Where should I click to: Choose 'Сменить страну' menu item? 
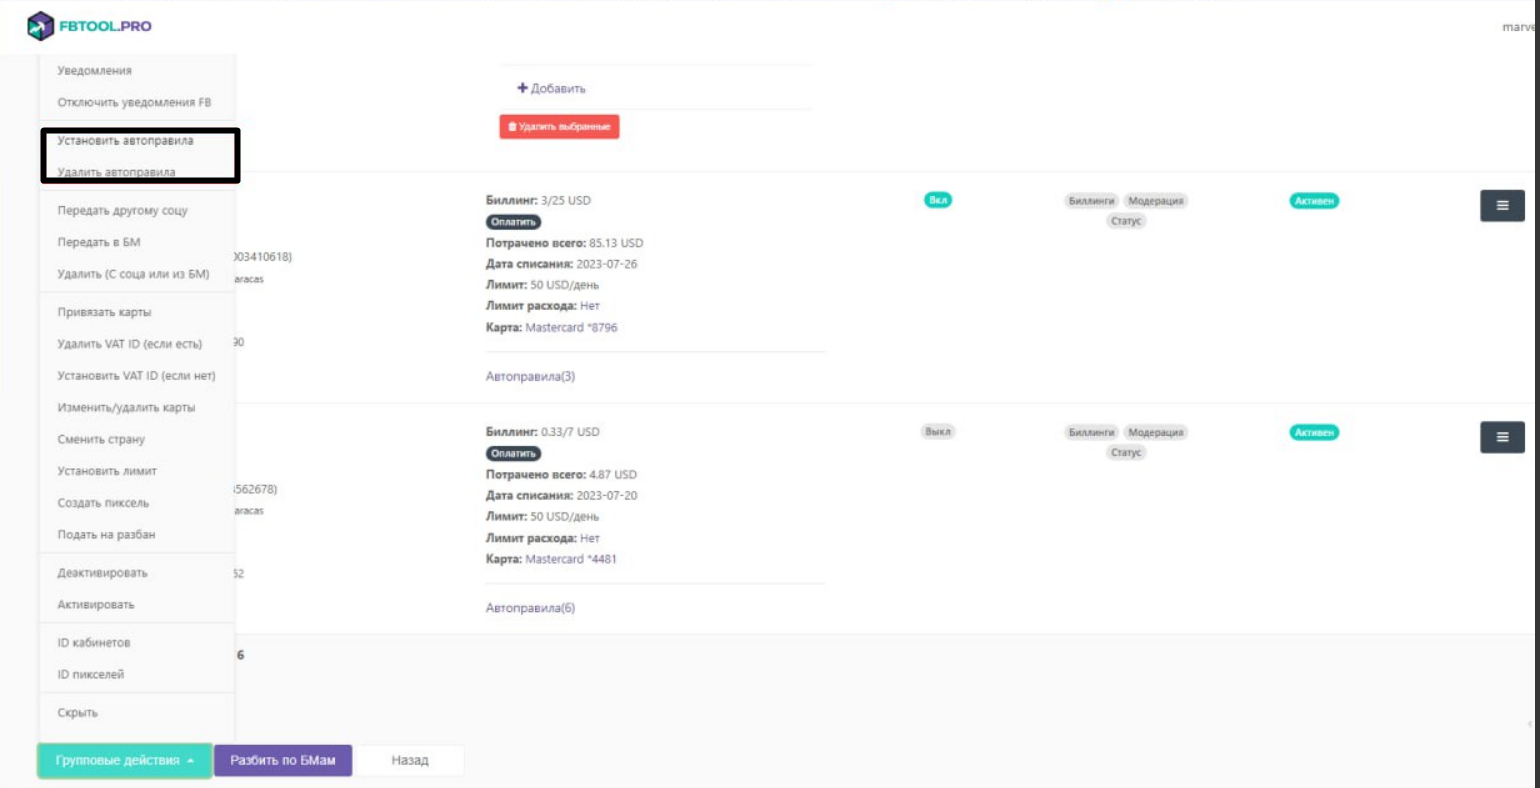pos(101,440)
